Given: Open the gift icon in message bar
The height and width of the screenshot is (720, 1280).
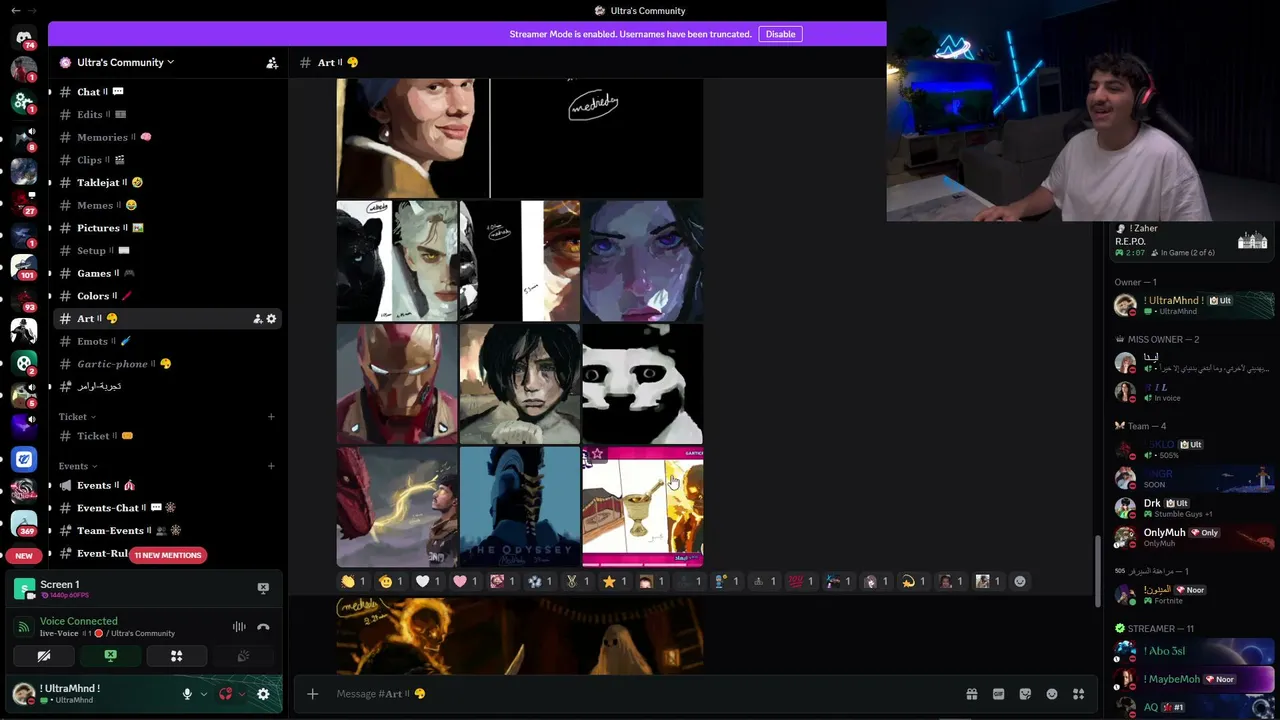Looking at the screenshot, I should (x=971, y=694).
